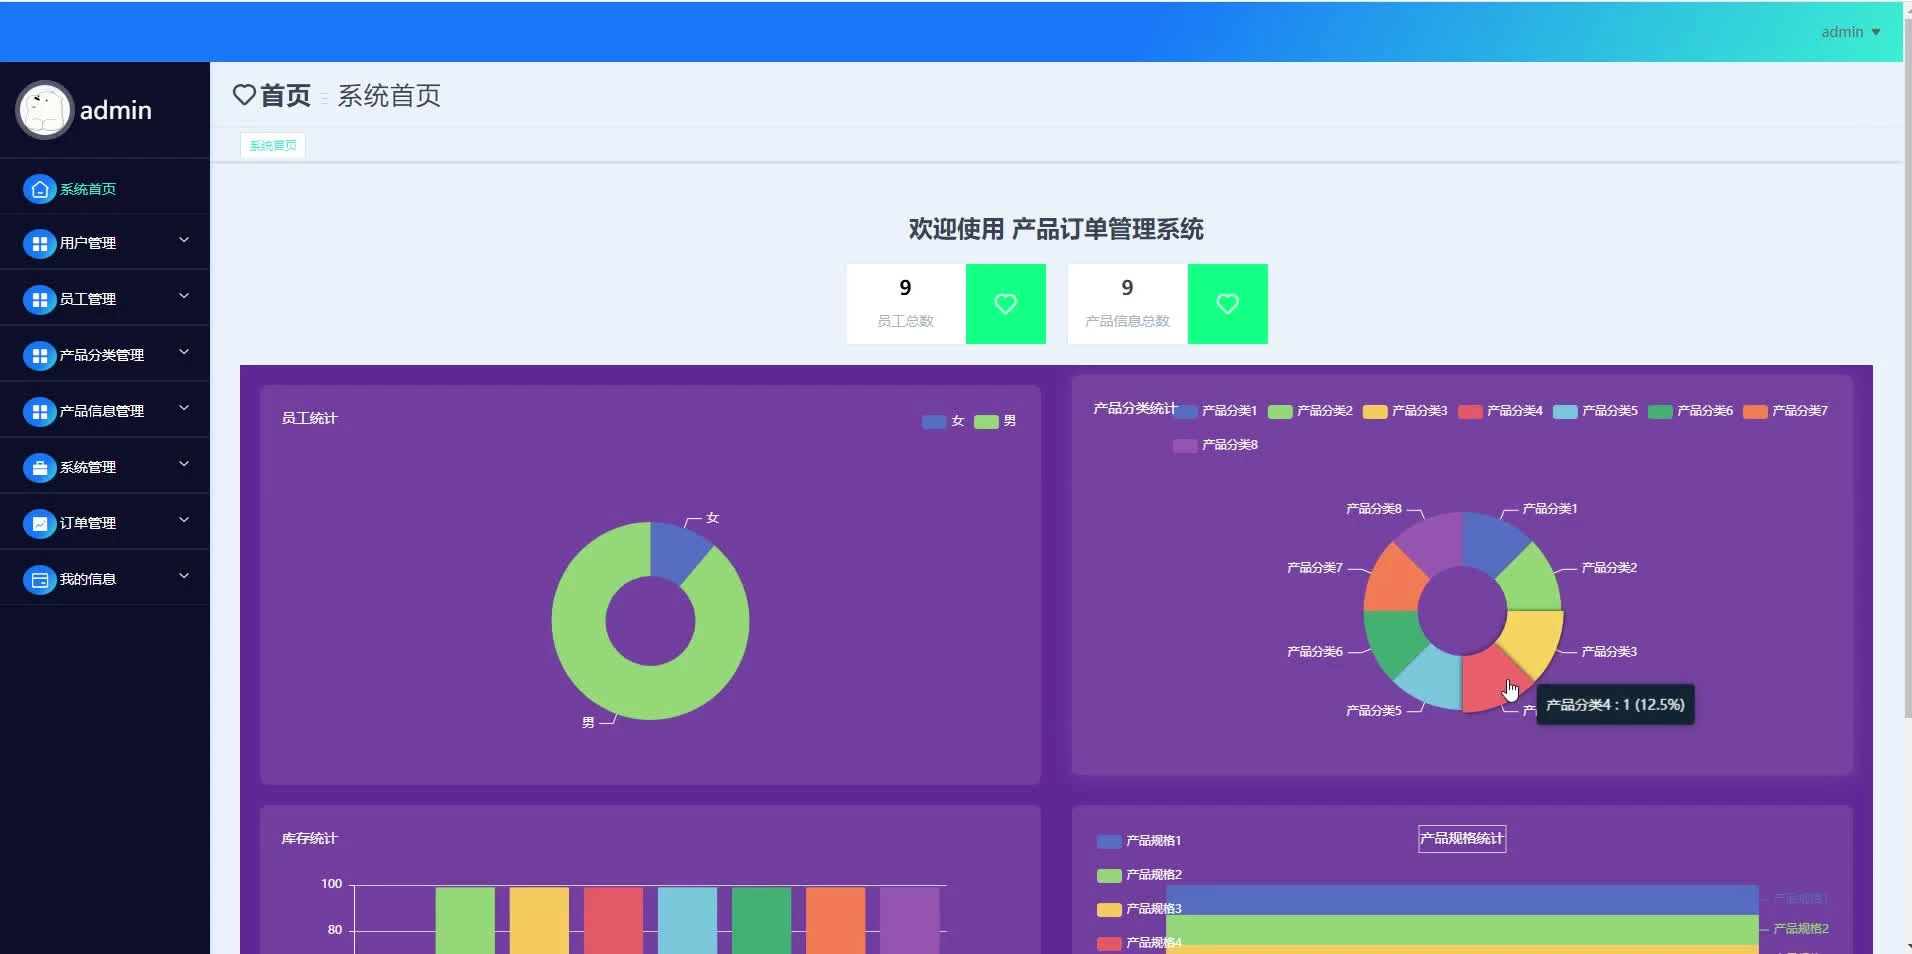Expand the 产品分类管理 submenu chevron

click(x=184, y=352)
